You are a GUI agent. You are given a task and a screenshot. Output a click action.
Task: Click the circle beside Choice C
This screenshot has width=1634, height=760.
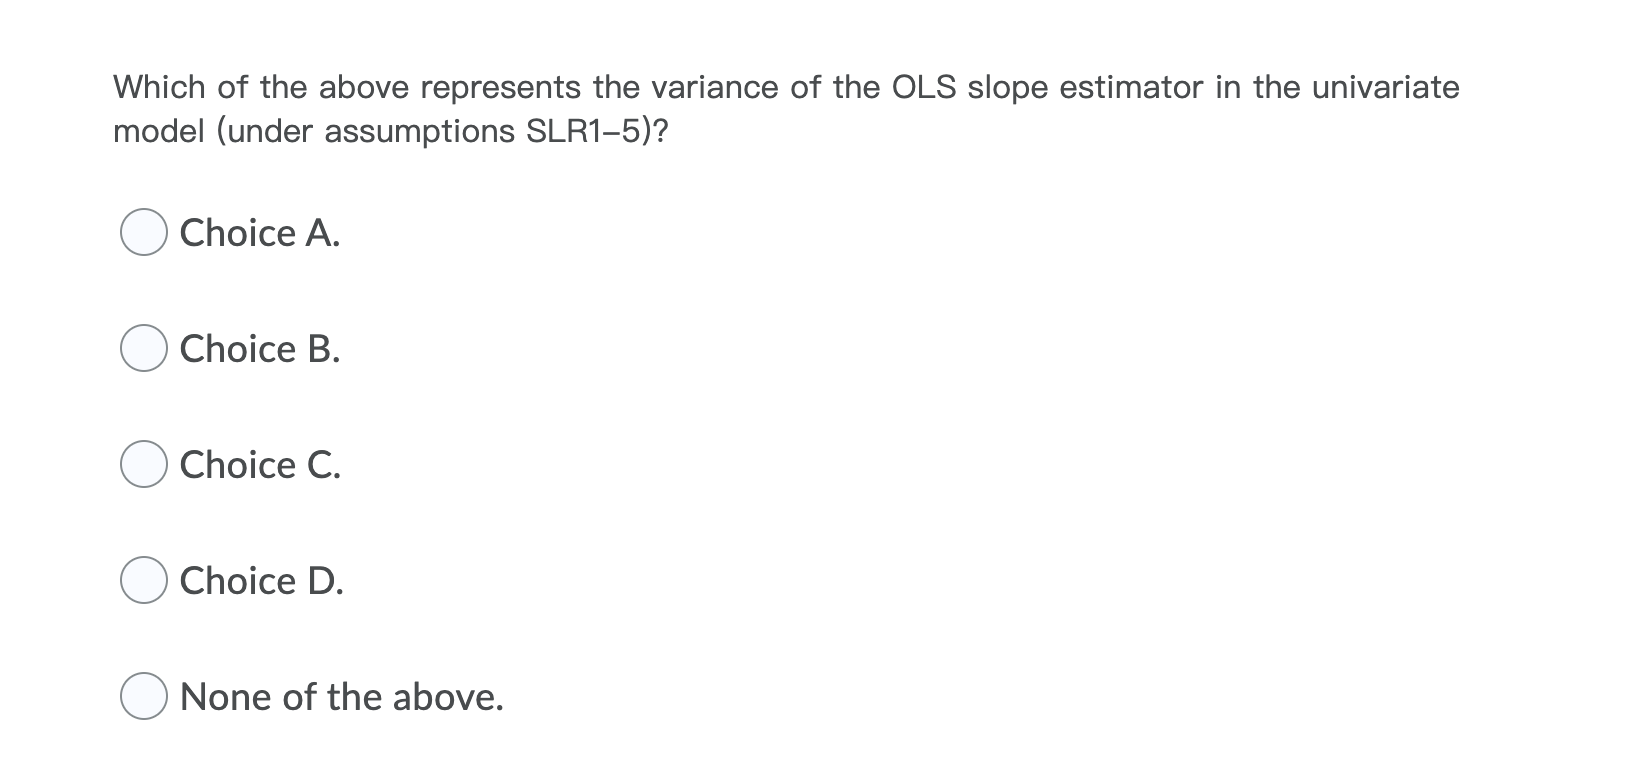(144, 464)
